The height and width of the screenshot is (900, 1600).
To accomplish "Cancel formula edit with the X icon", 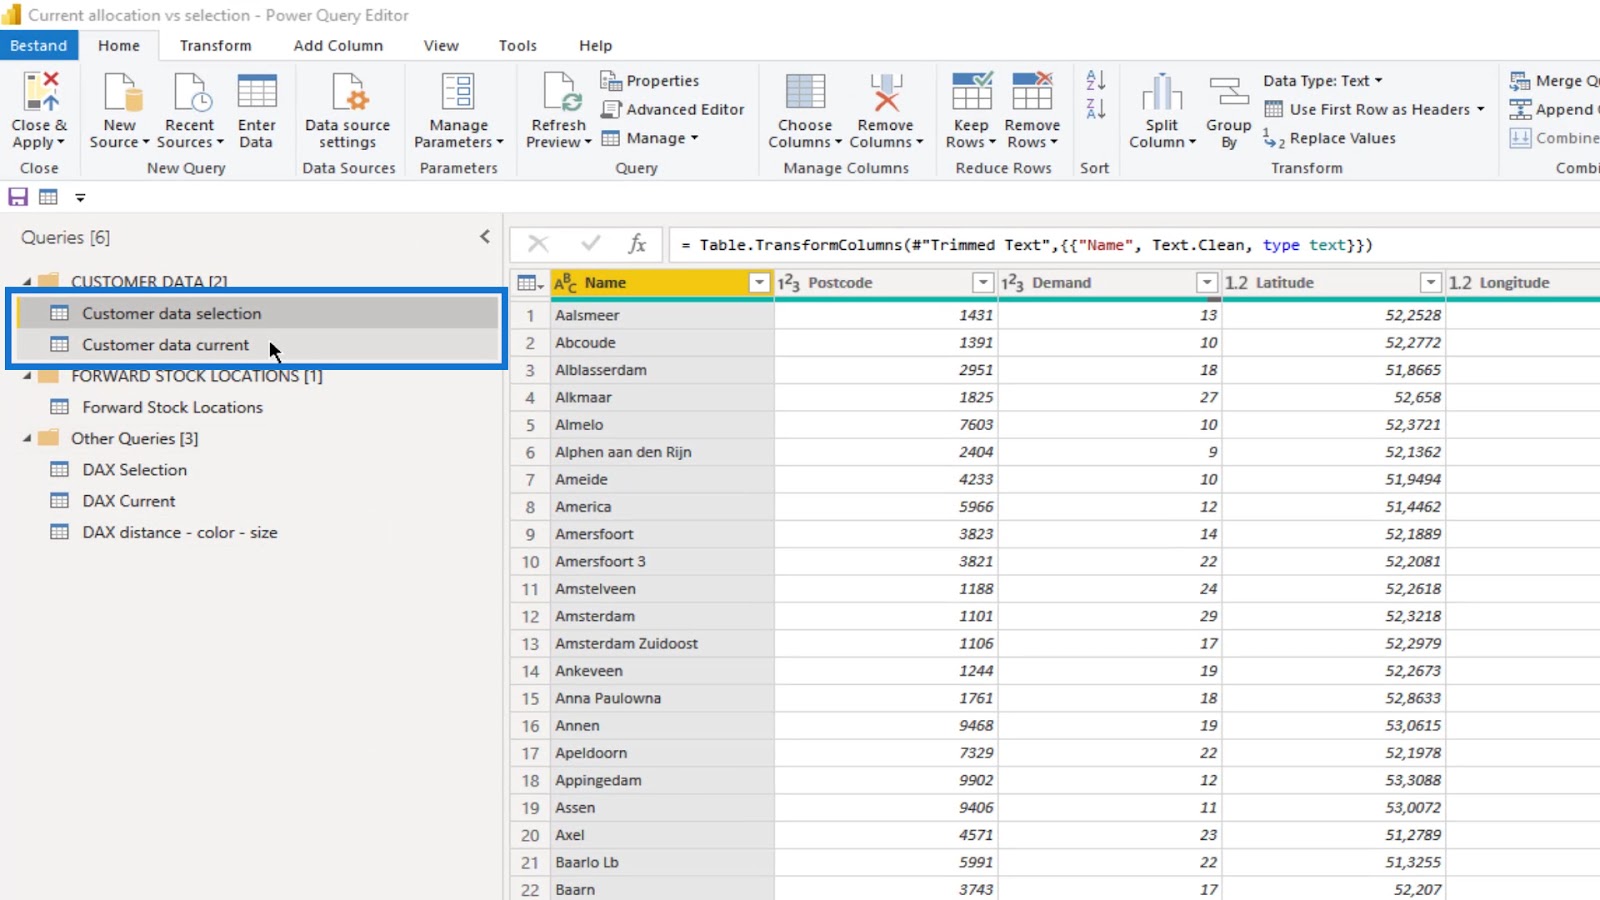I will [538, 244].
